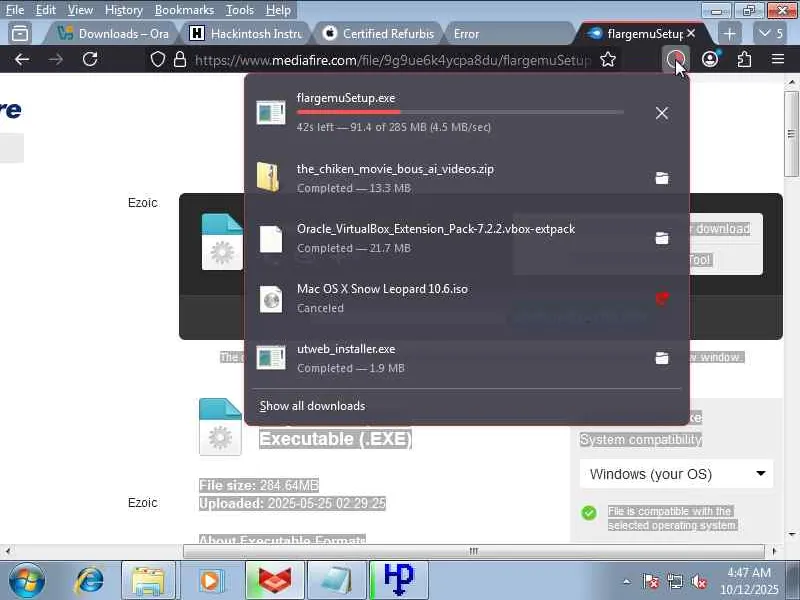Image resolution: width=800 pixels, height=600 pixels.
Task: Open the notepad taskbar application
Action: coord(336,581)
